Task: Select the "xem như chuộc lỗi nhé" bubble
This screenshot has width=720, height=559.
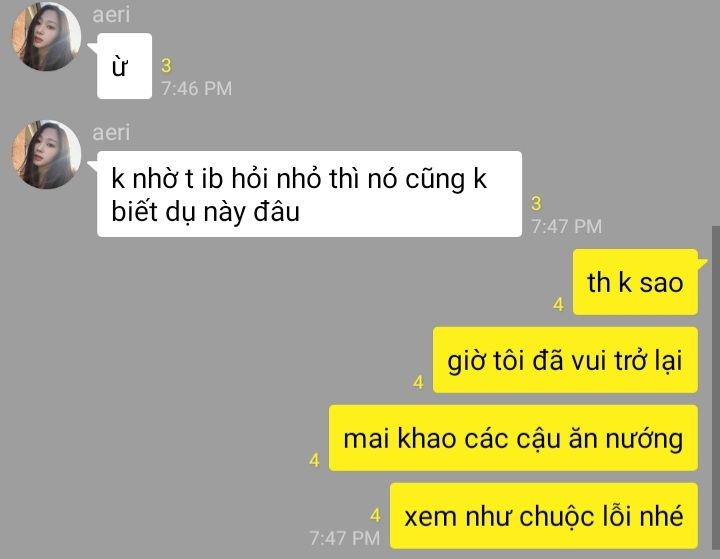Action: point(544,515)
